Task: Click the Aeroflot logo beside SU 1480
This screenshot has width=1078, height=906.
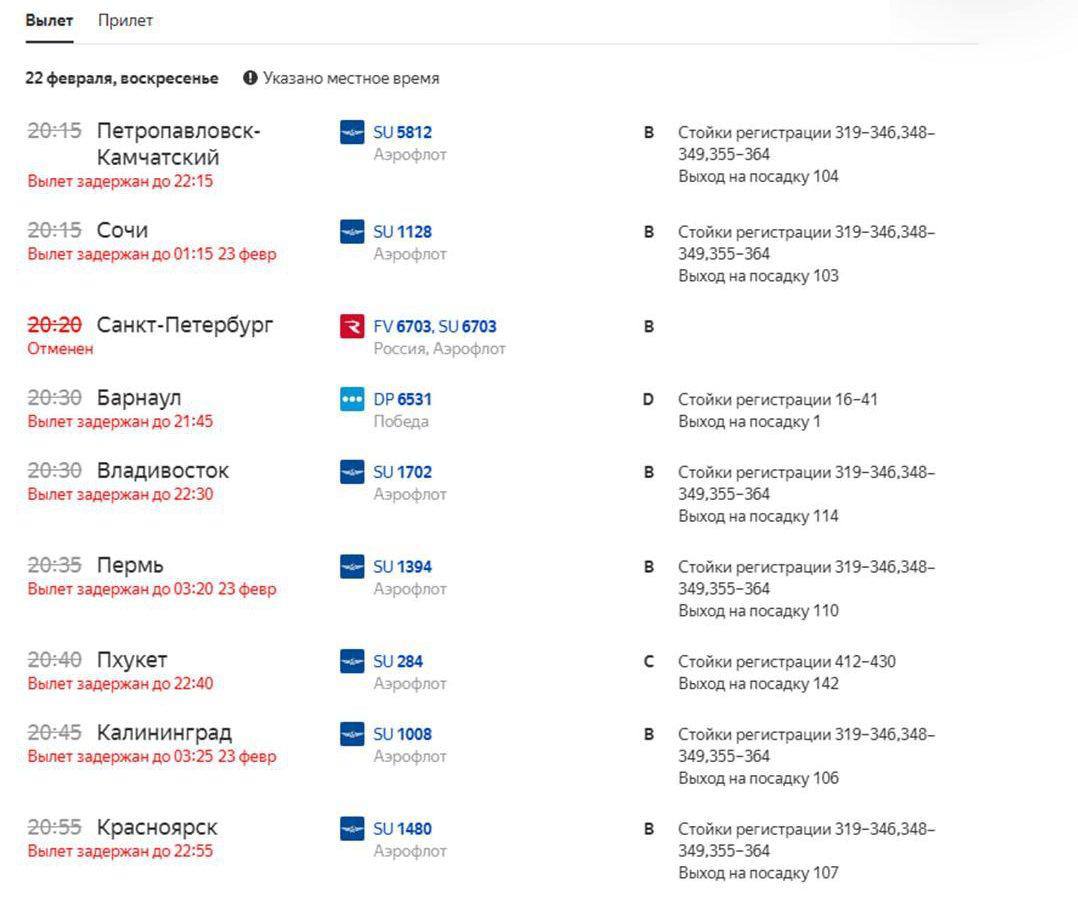Action: (x=352, y=829)
